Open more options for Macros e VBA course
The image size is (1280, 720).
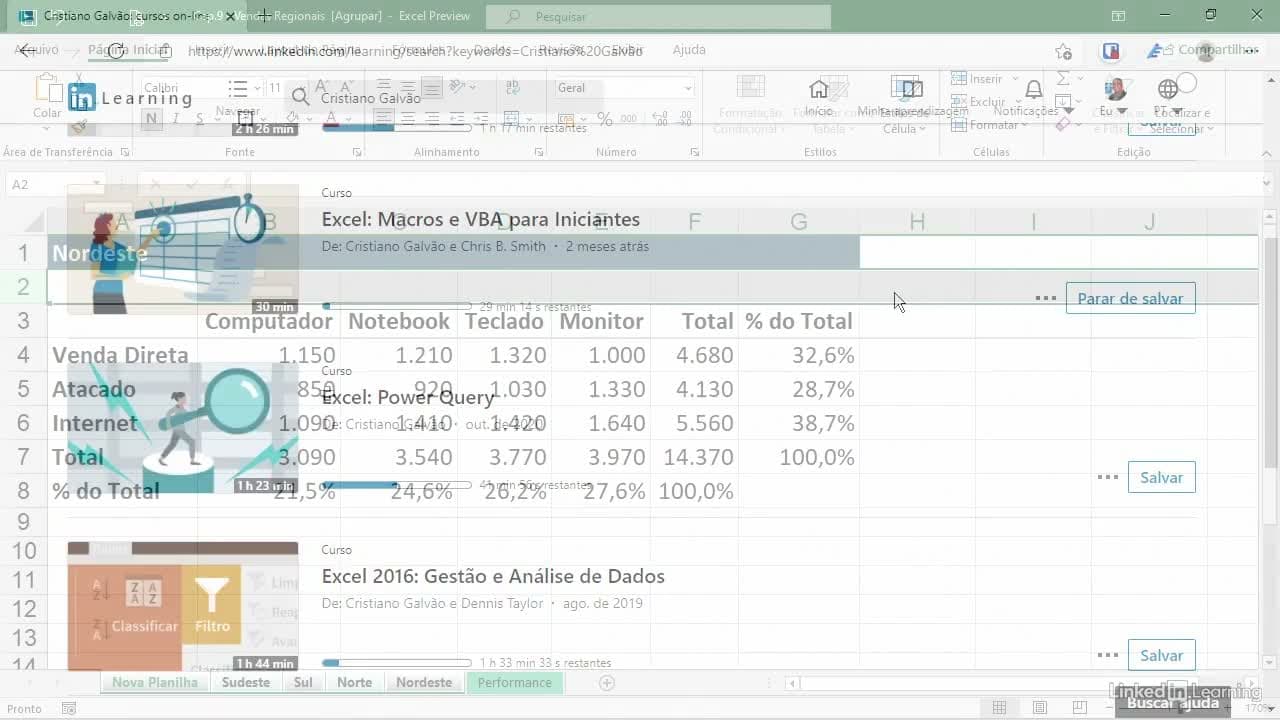tap(1046, 298)
